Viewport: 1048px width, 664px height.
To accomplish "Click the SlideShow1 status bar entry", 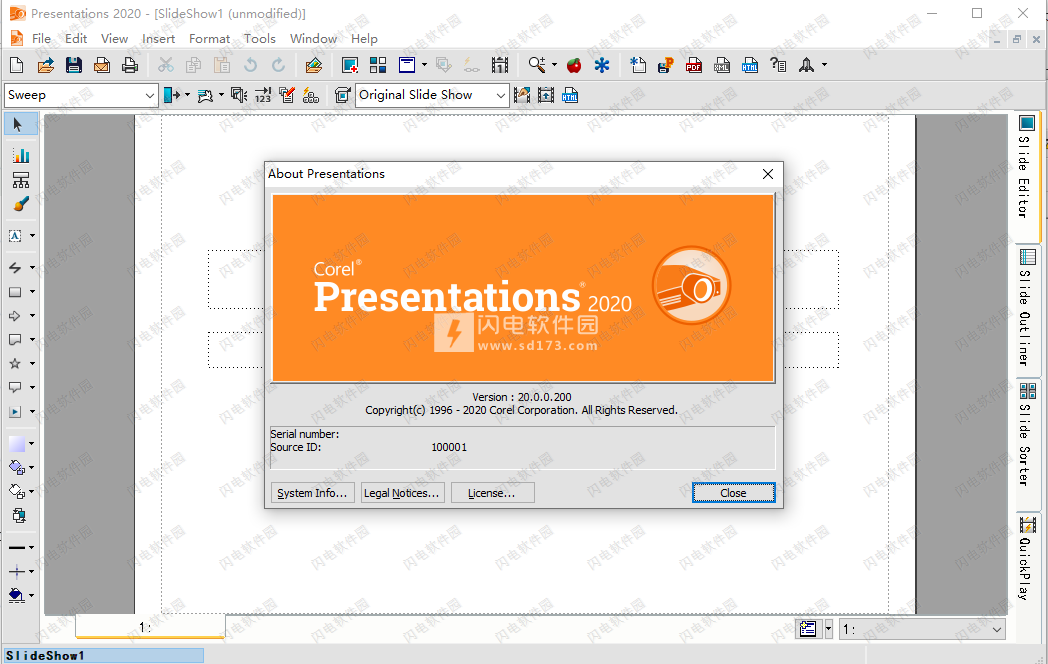I will [x=104, y=655].
